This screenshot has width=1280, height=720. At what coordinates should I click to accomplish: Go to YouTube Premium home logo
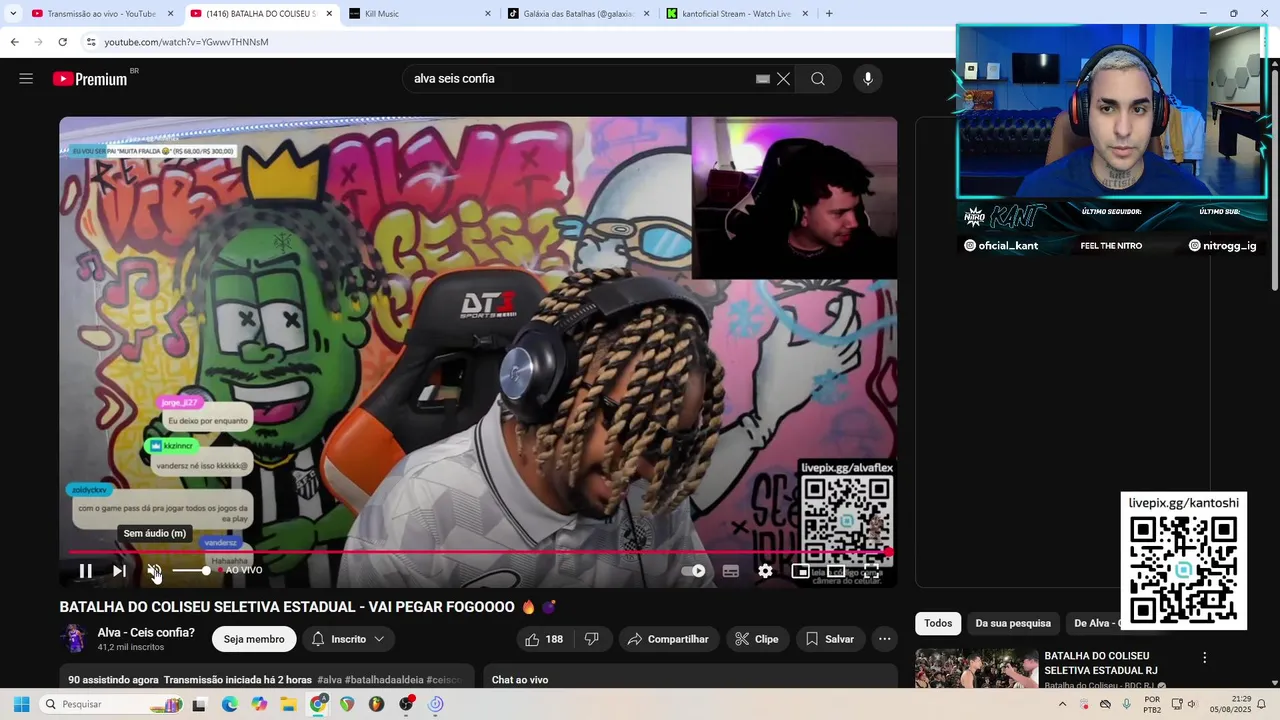click(90, 79)
